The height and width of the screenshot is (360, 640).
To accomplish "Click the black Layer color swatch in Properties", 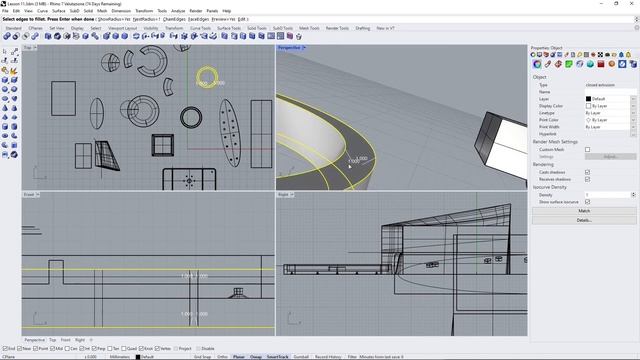I will [588, 99].
